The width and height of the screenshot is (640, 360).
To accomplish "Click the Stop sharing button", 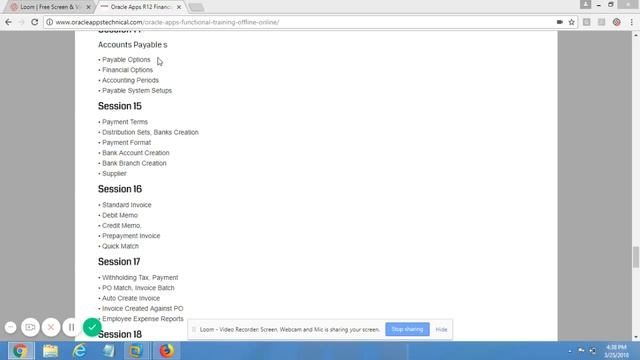I will click(x=407, y=329).
